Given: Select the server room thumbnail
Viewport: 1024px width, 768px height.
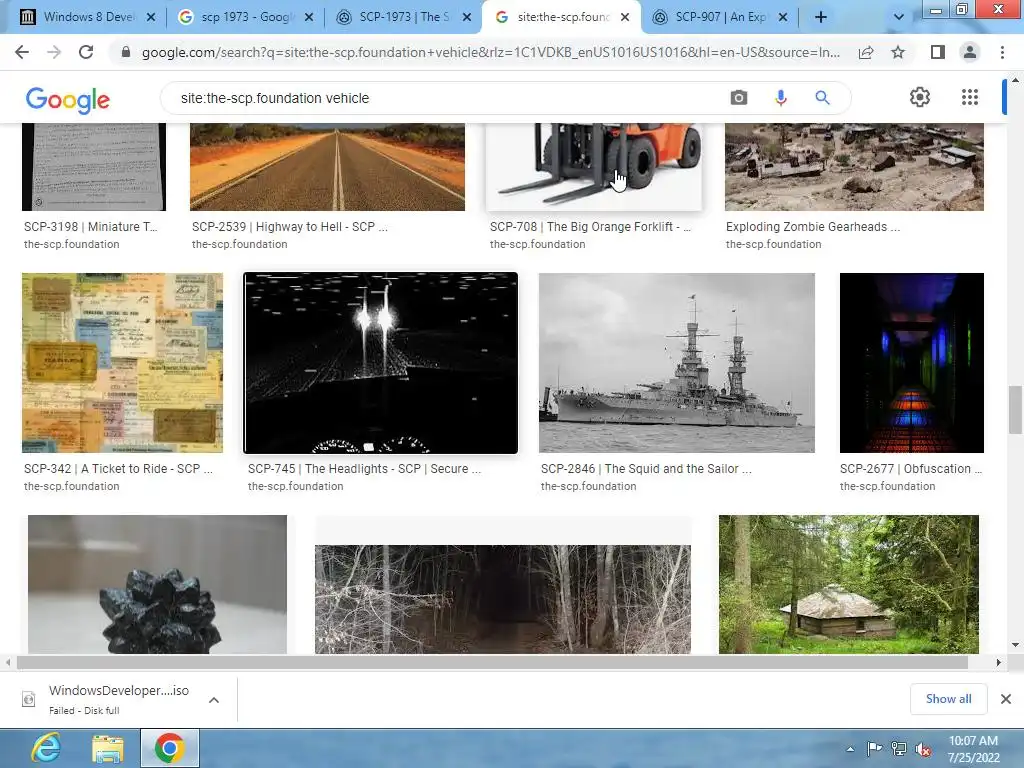Looking at the screenshot, I should (x=912, y=363).
